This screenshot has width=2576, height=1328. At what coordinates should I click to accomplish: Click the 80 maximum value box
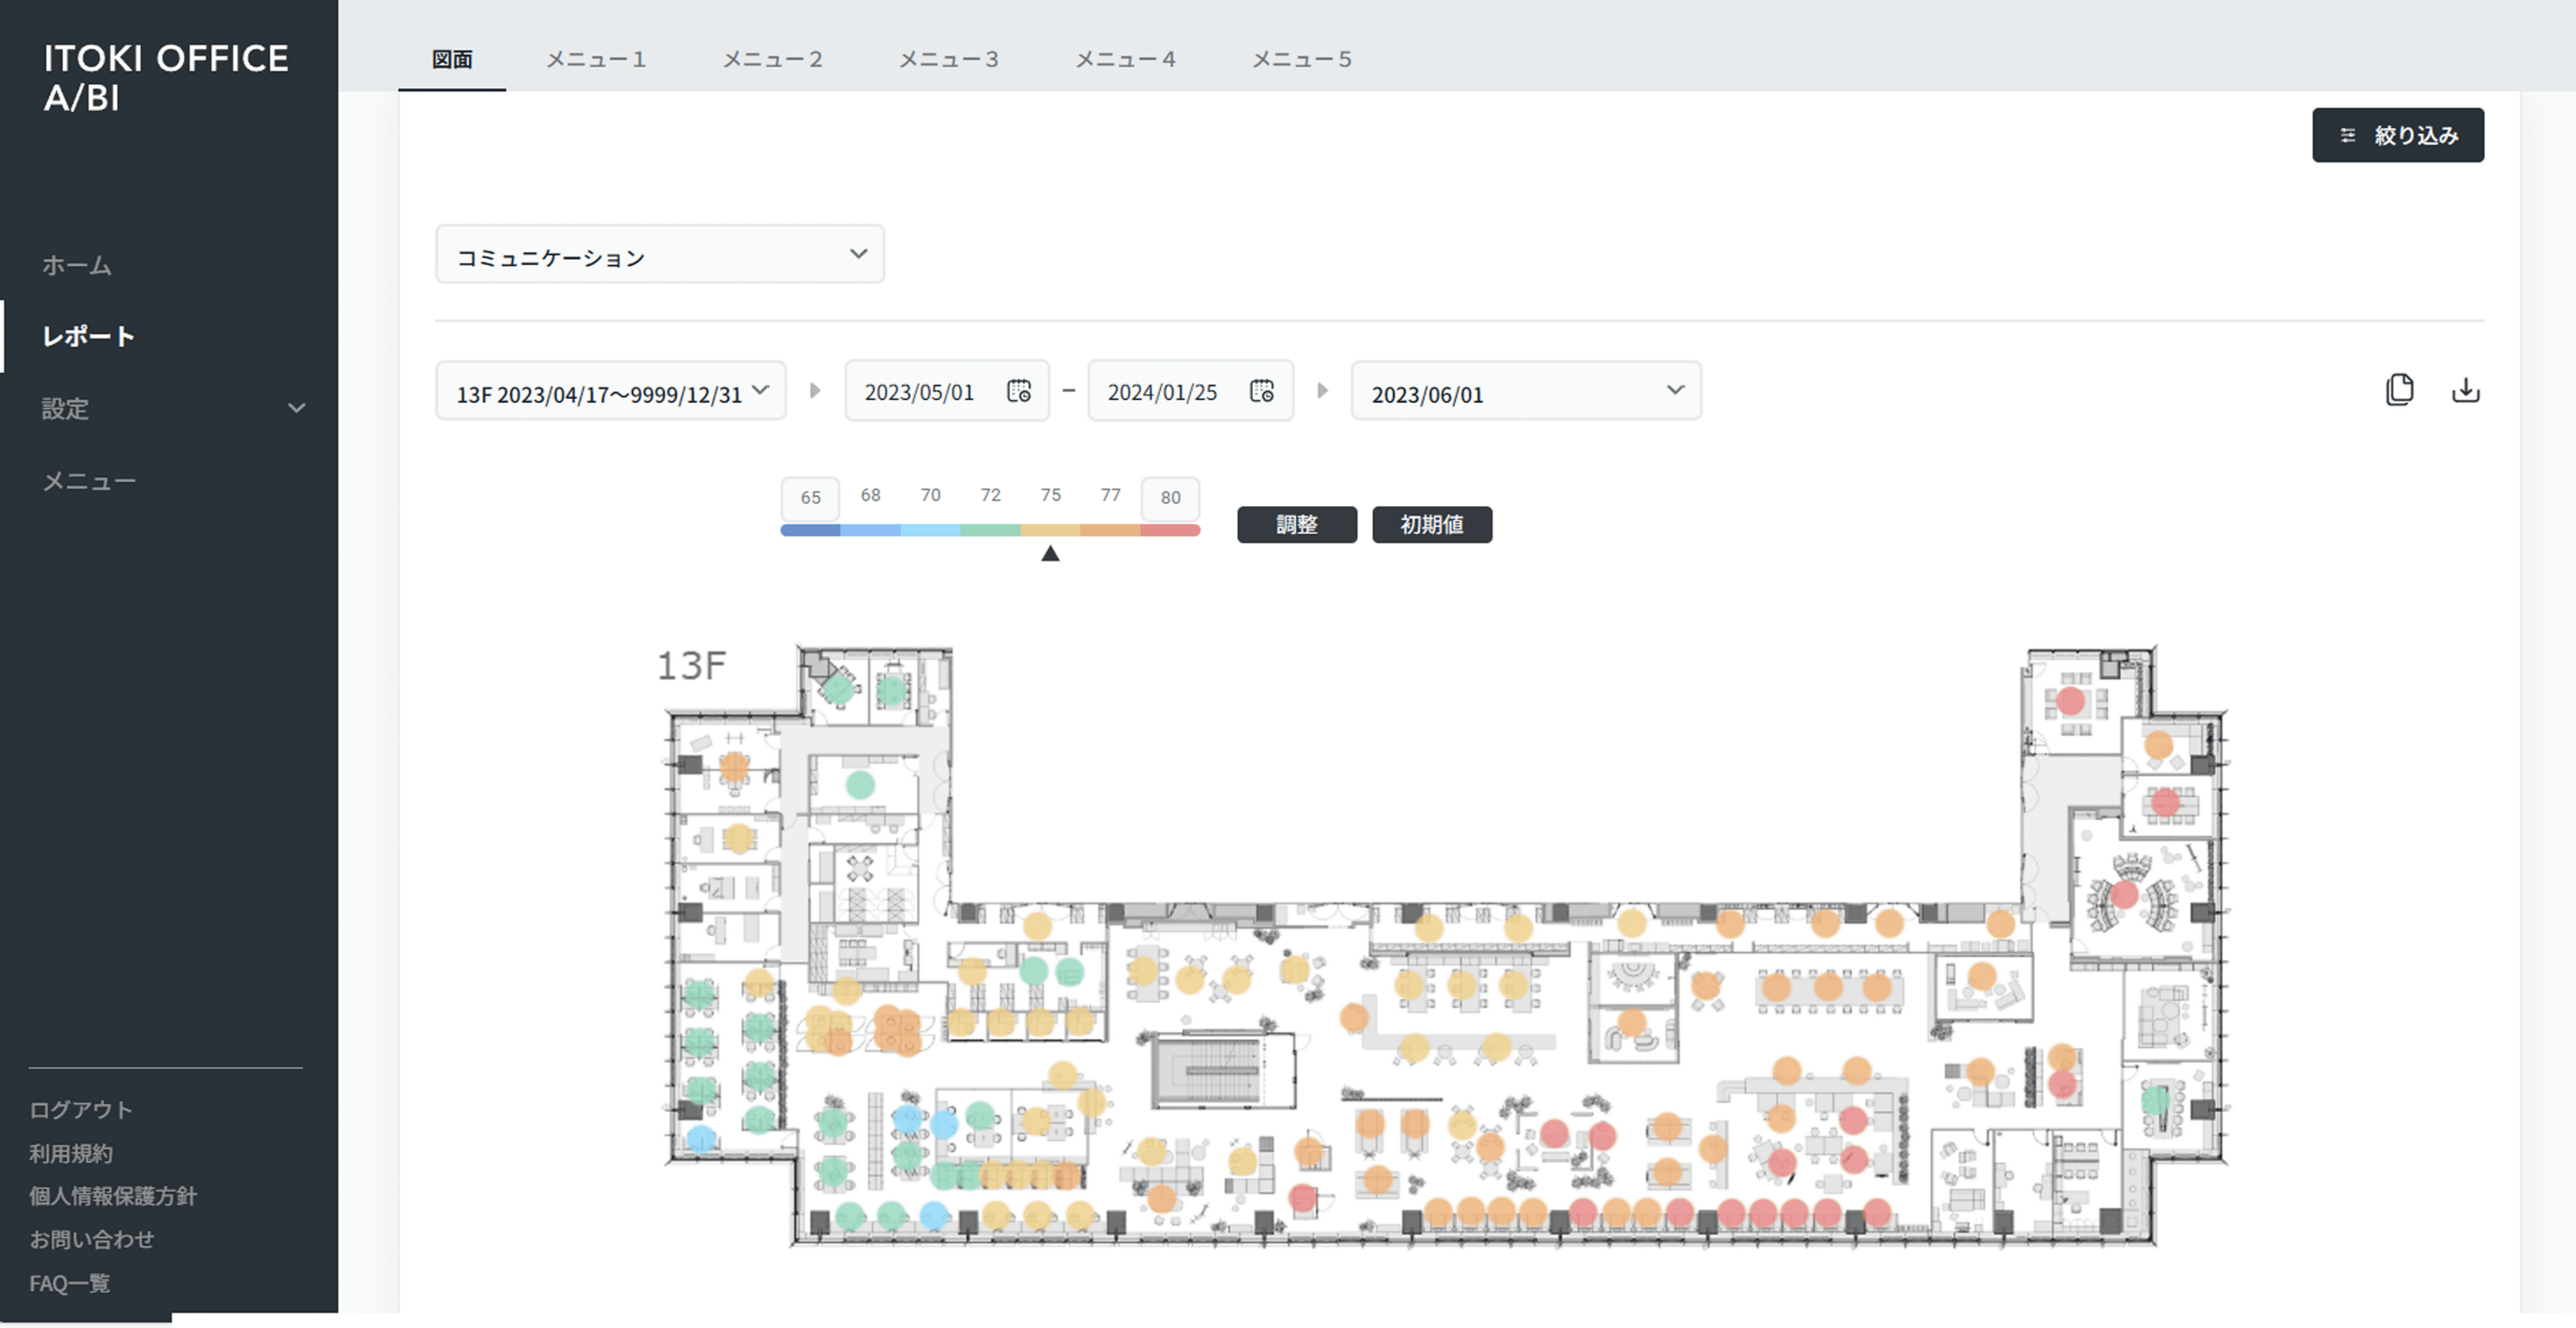[x=1170, y=497]
